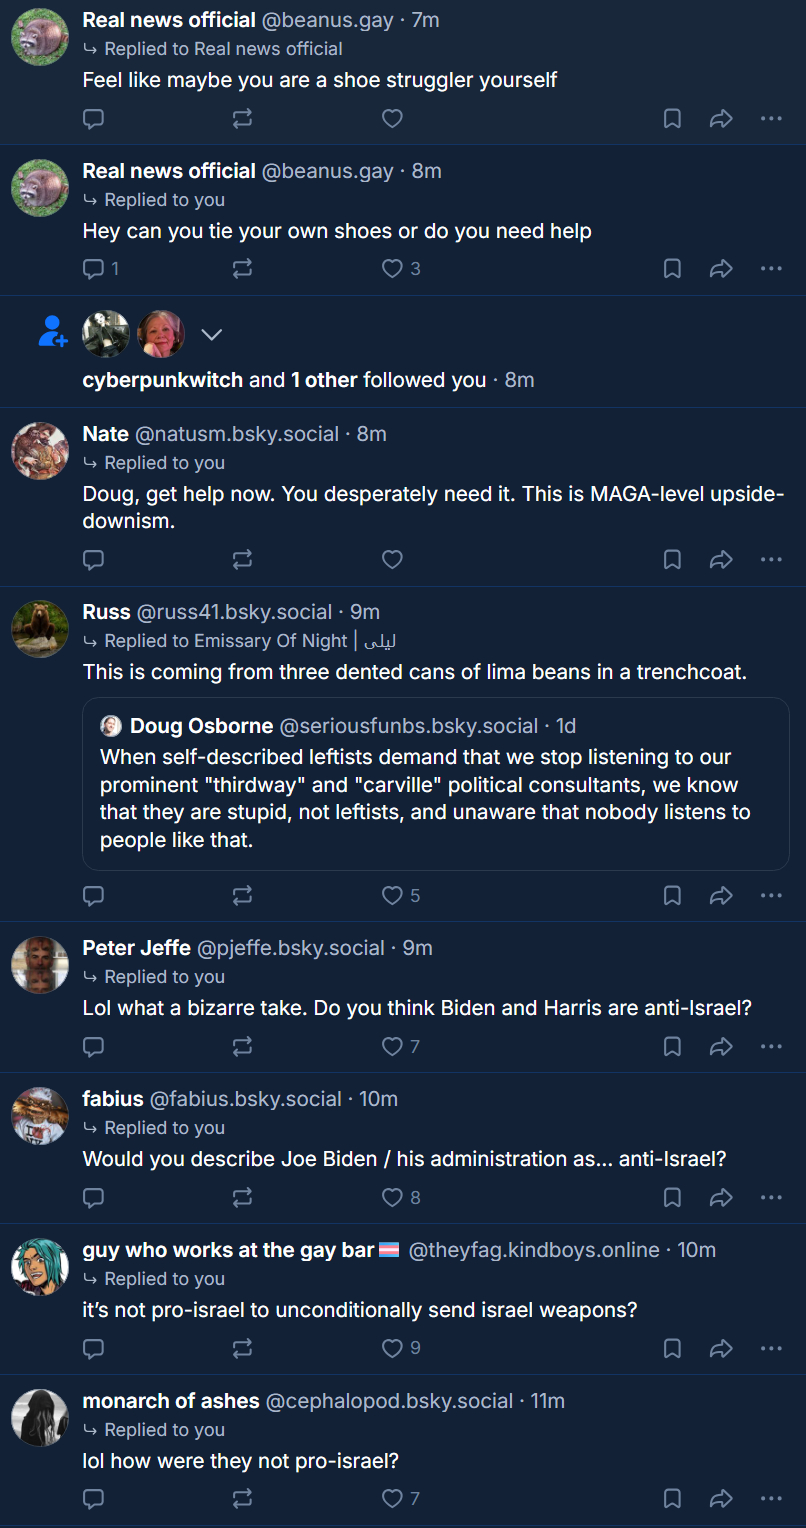The image size is (806, 1528).
Task: Open cyberpunkwitch's profile from follow notification
Action: pyautogui.click(x=162, y=380)
